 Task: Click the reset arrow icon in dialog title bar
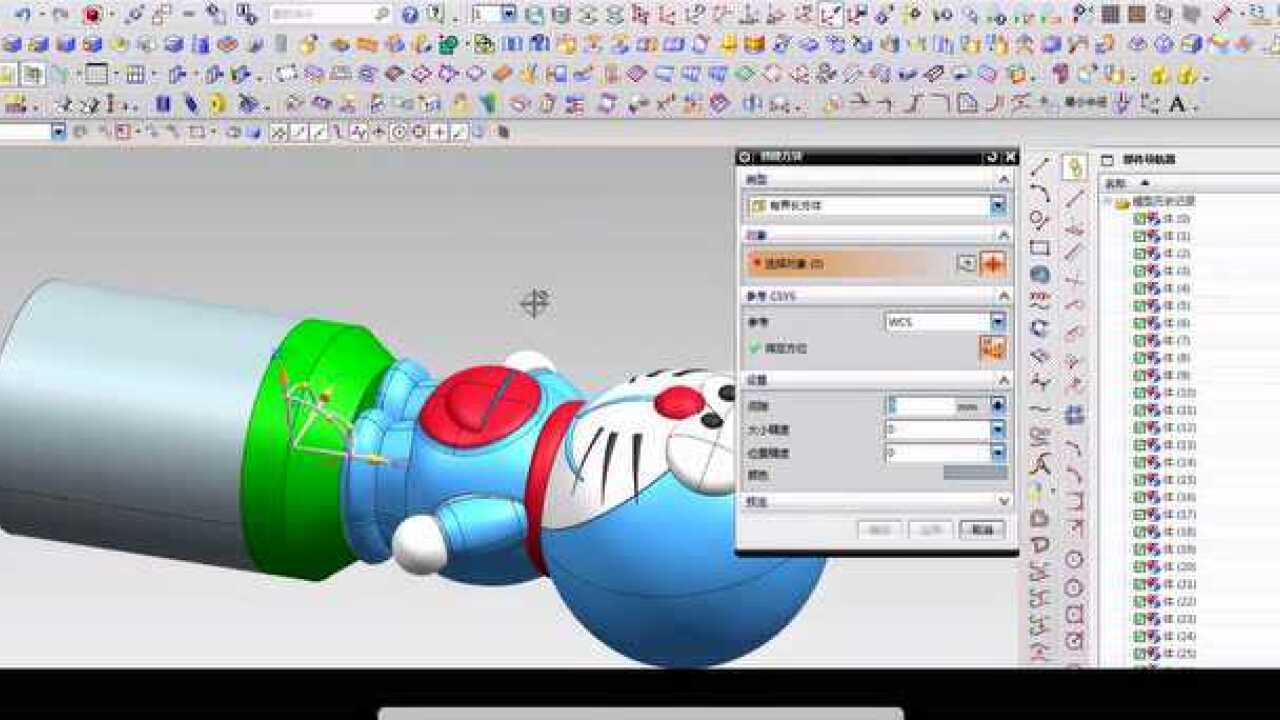coord(991,157)
